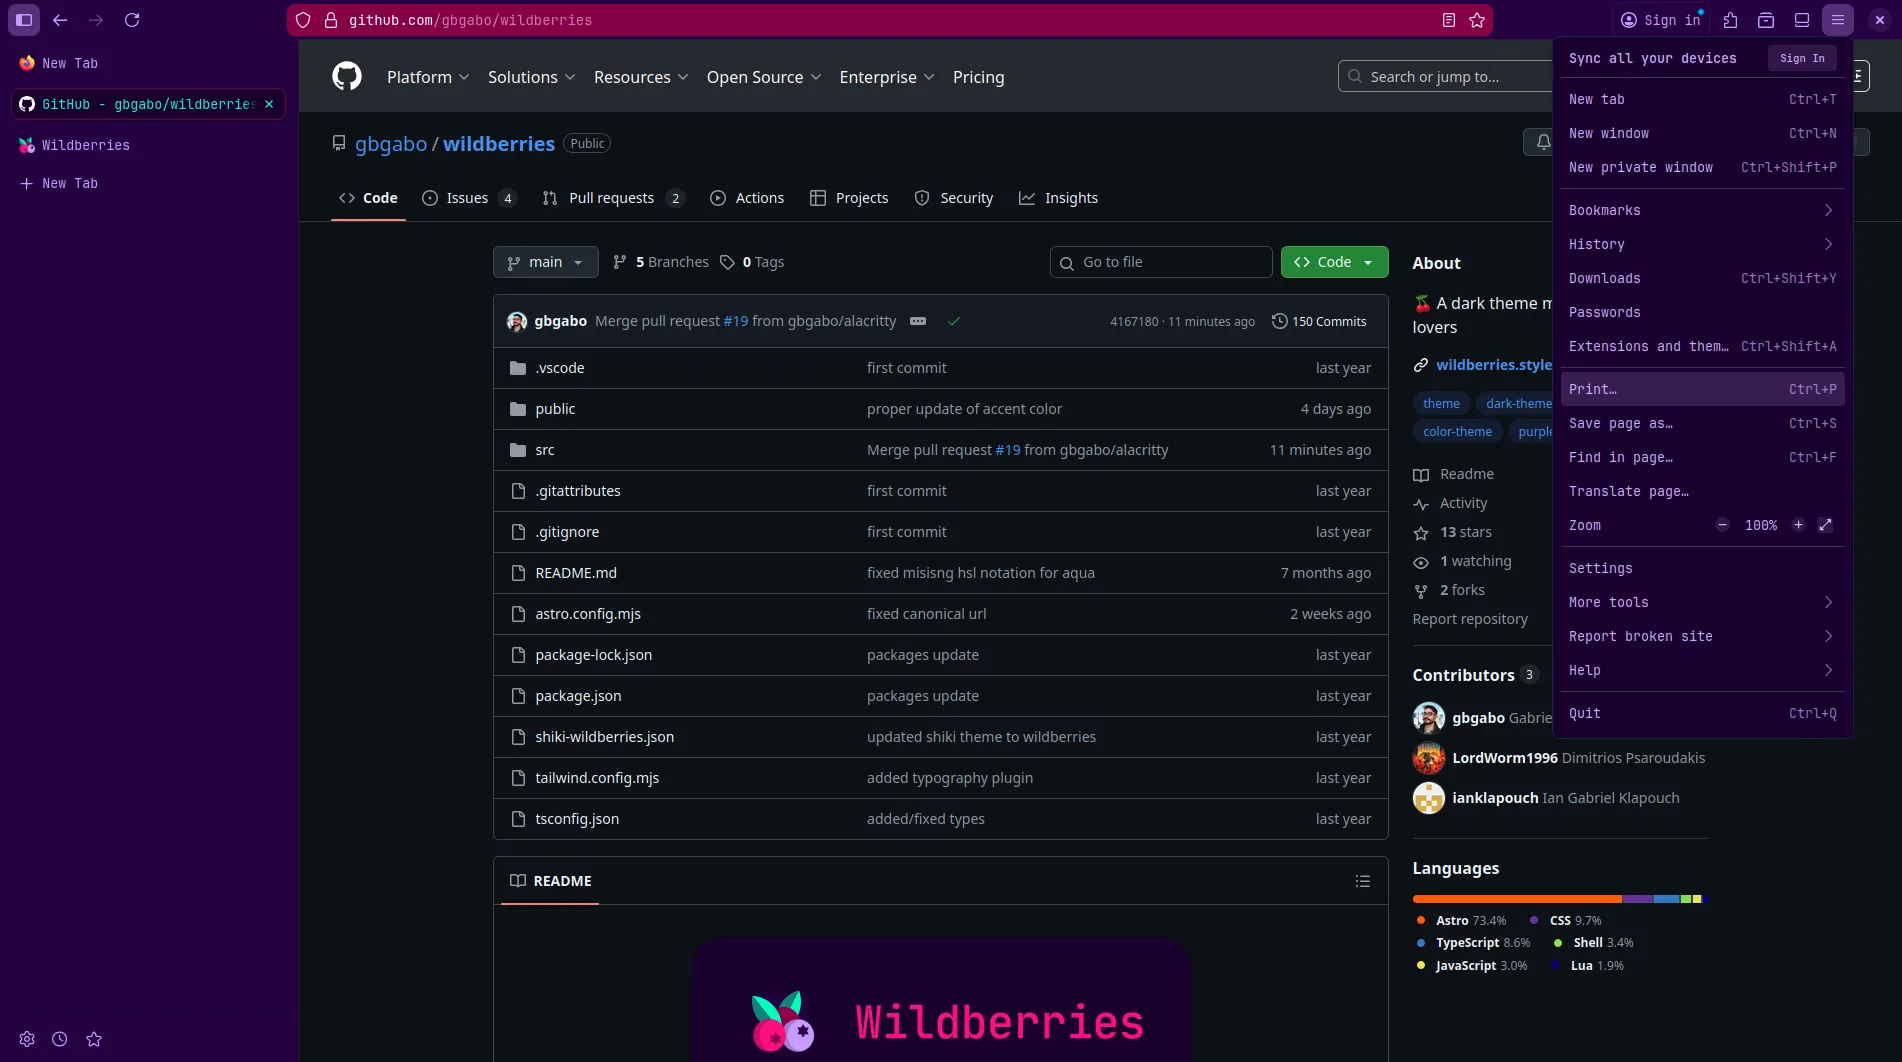Open reader view icon in address bar

coord(1448,20)
